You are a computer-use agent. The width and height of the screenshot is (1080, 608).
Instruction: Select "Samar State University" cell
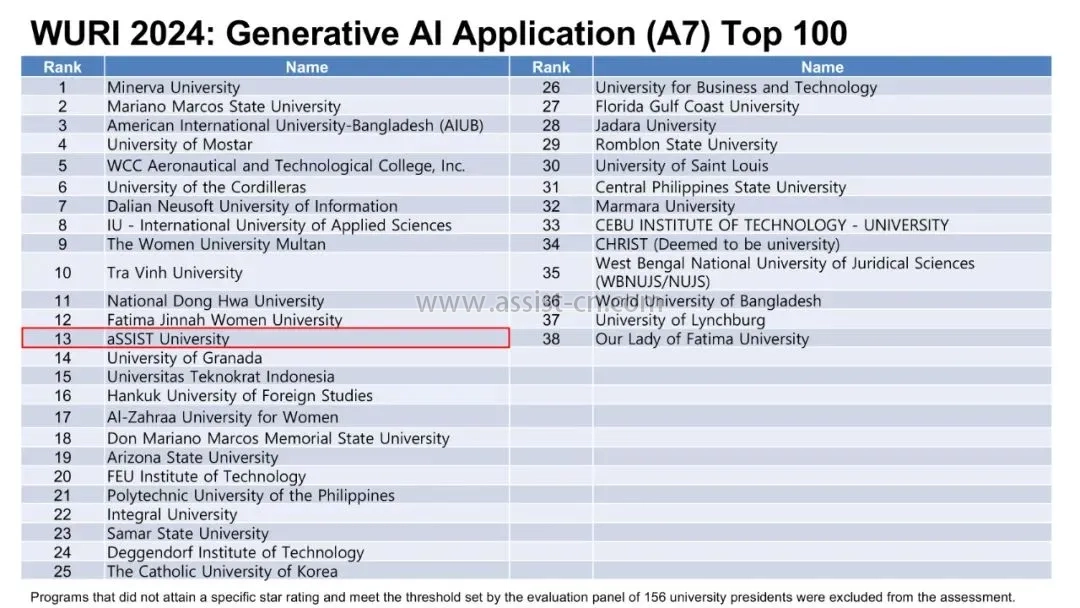point(188,534)
